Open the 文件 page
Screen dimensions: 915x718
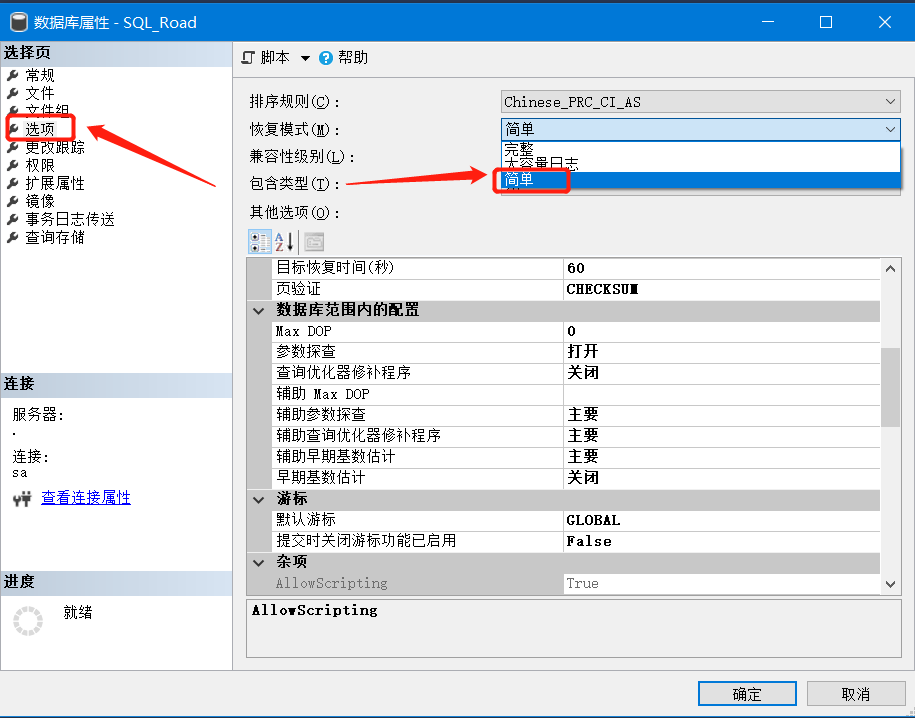tap(40, 93)
